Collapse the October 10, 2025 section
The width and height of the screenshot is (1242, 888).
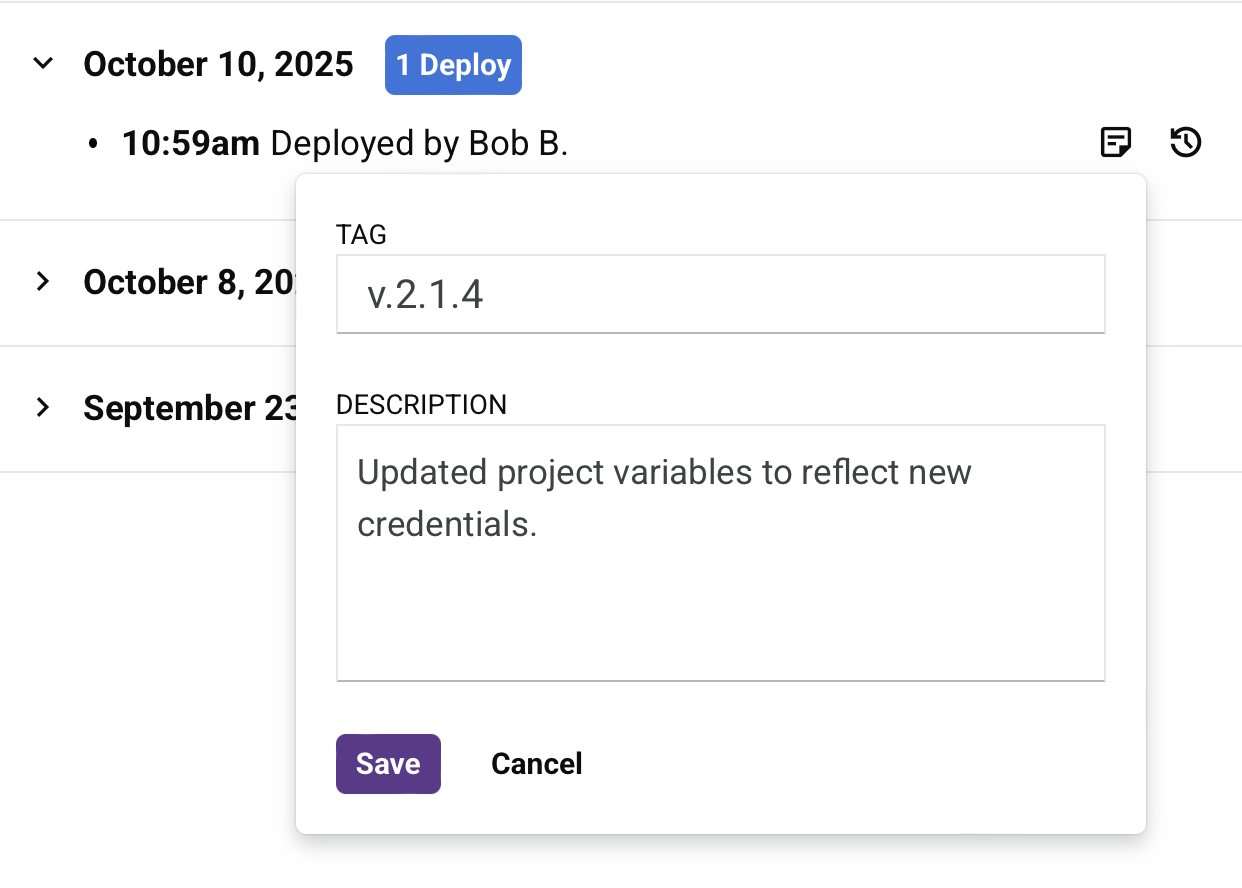tap(42, 63)
